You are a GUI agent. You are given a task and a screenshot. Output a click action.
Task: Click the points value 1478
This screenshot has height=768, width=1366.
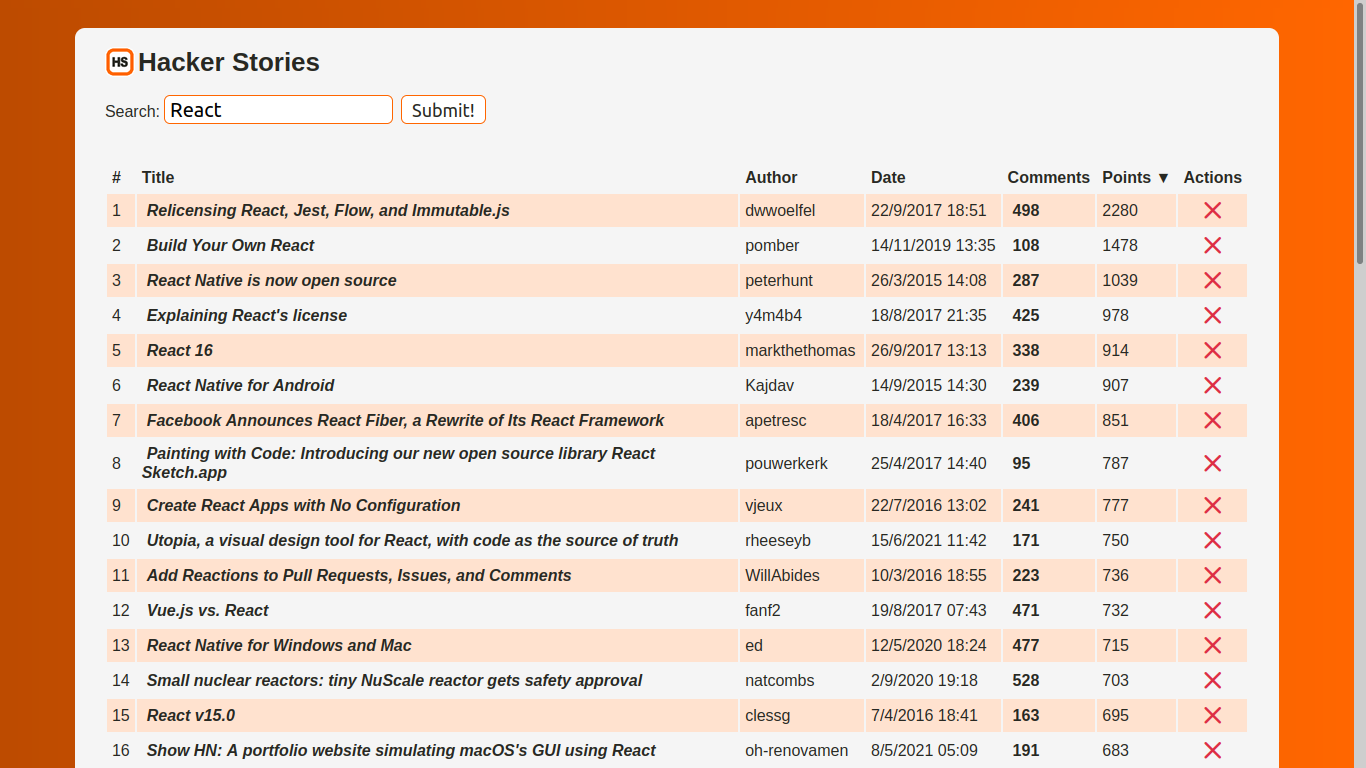tap(1120, 245)
